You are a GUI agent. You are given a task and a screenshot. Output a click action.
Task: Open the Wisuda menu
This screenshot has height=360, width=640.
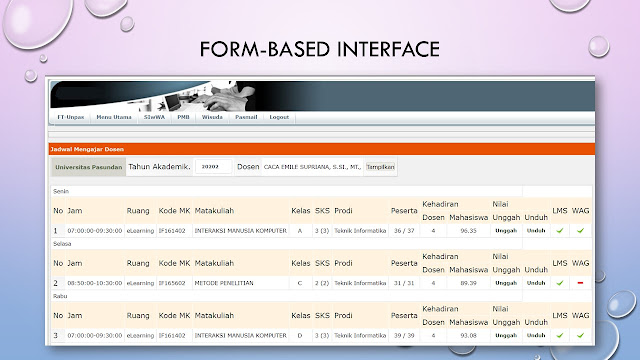click(x=212, y=117)
